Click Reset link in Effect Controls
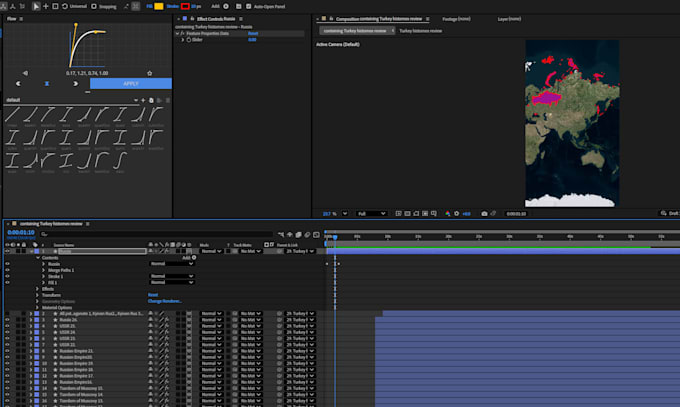The image size is (680, 407). pos(253,33)
